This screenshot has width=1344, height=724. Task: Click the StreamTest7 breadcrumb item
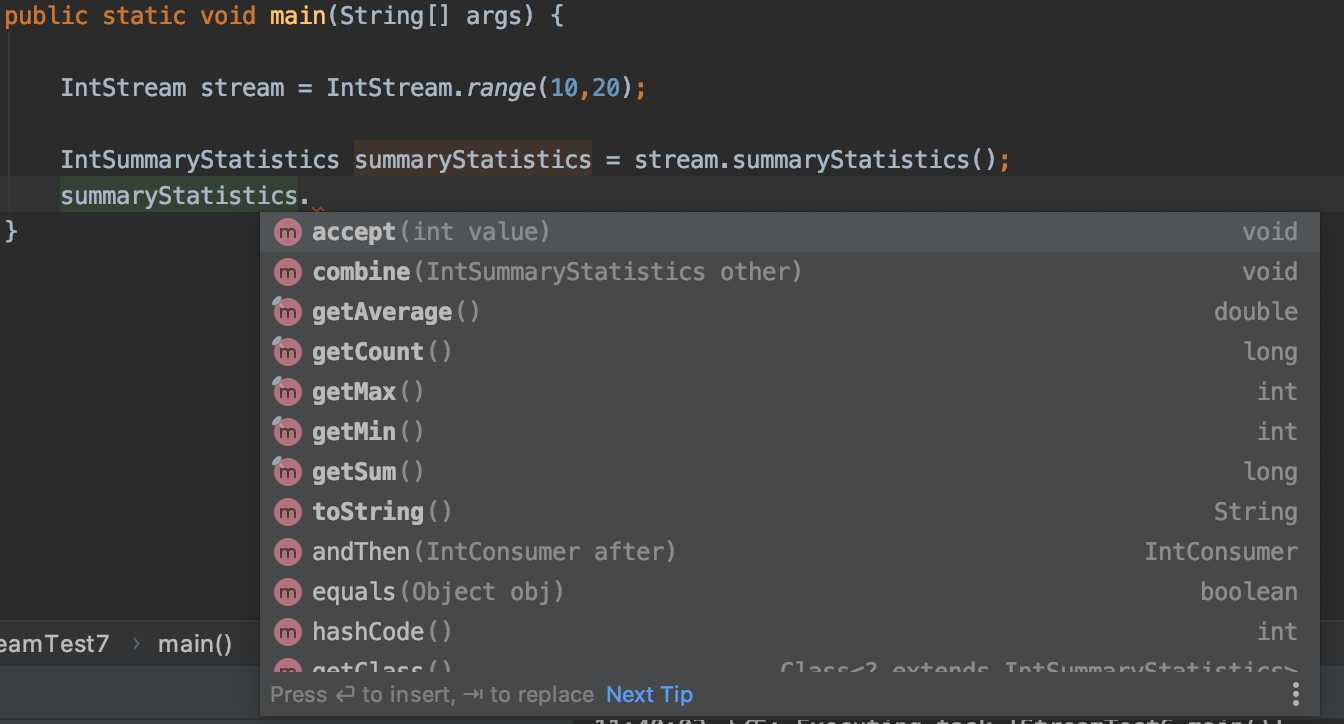54,644
